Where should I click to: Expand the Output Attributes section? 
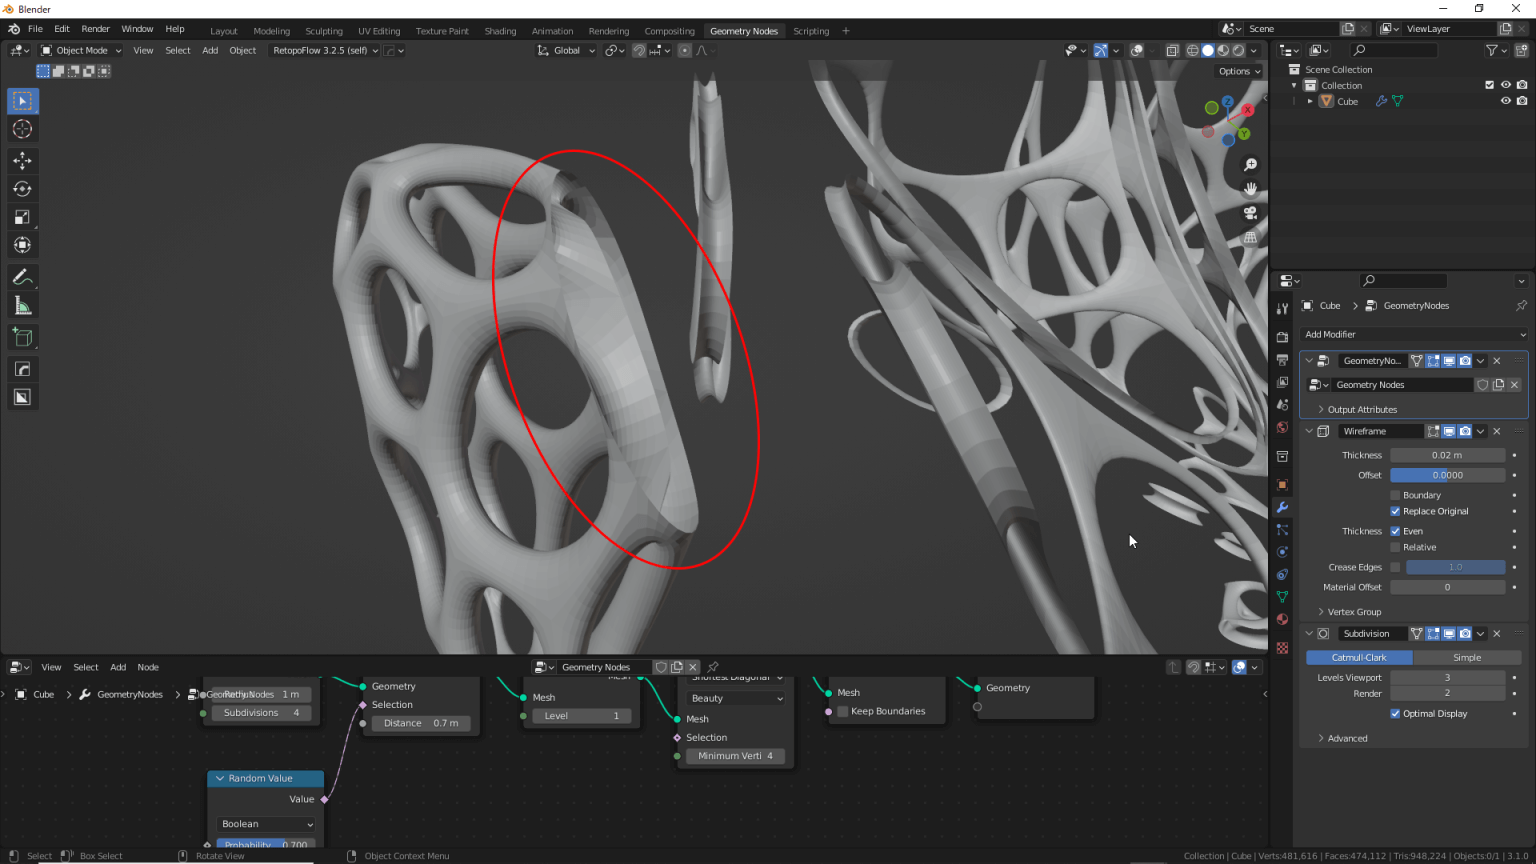tap(1357, 409)
